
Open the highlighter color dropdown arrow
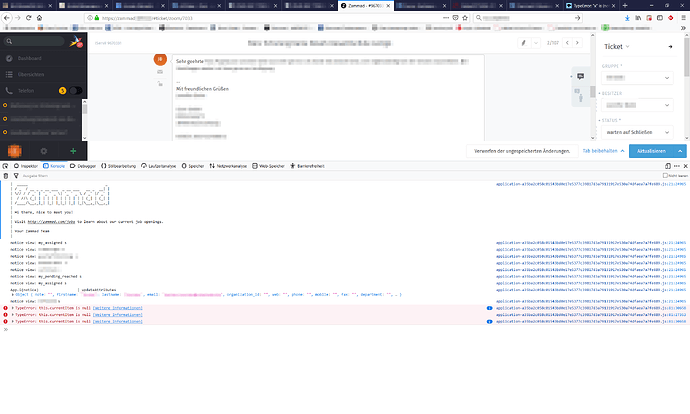point(536,43)
